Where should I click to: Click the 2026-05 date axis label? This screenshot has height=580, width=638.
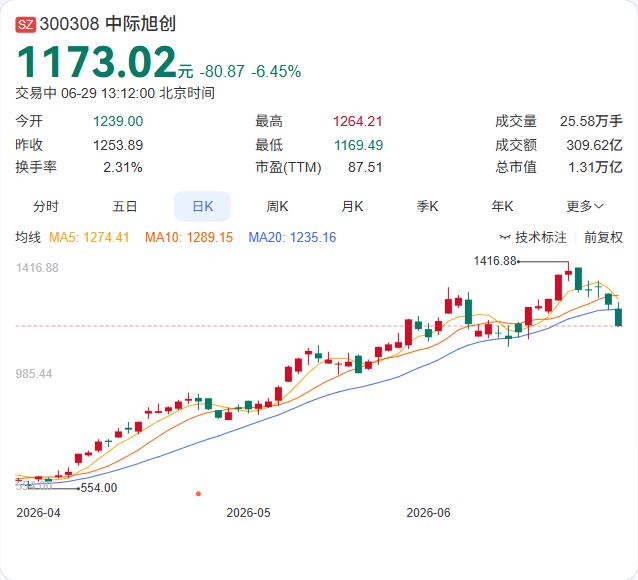point(248,512)
